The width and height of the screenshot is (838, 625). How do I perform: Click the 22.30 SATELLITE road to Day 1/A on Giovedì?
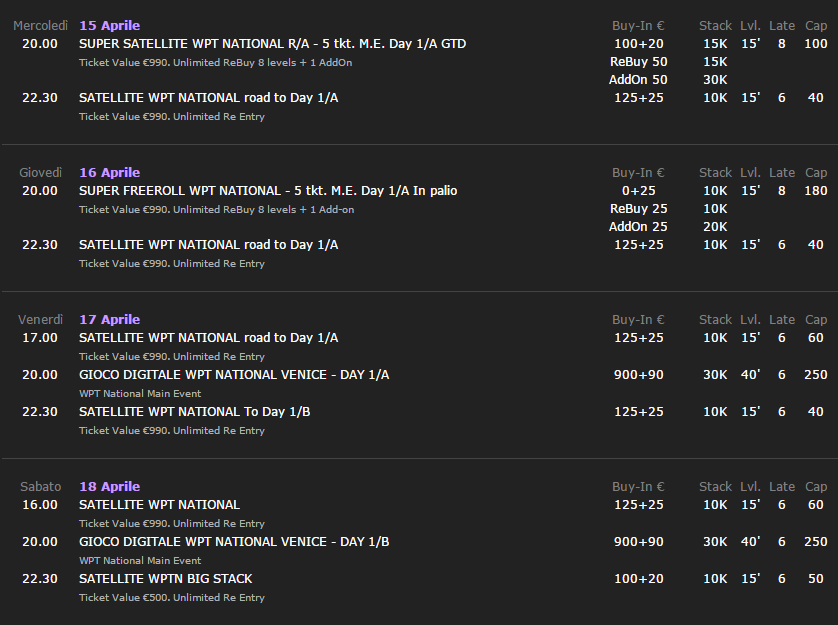[208, 245]
